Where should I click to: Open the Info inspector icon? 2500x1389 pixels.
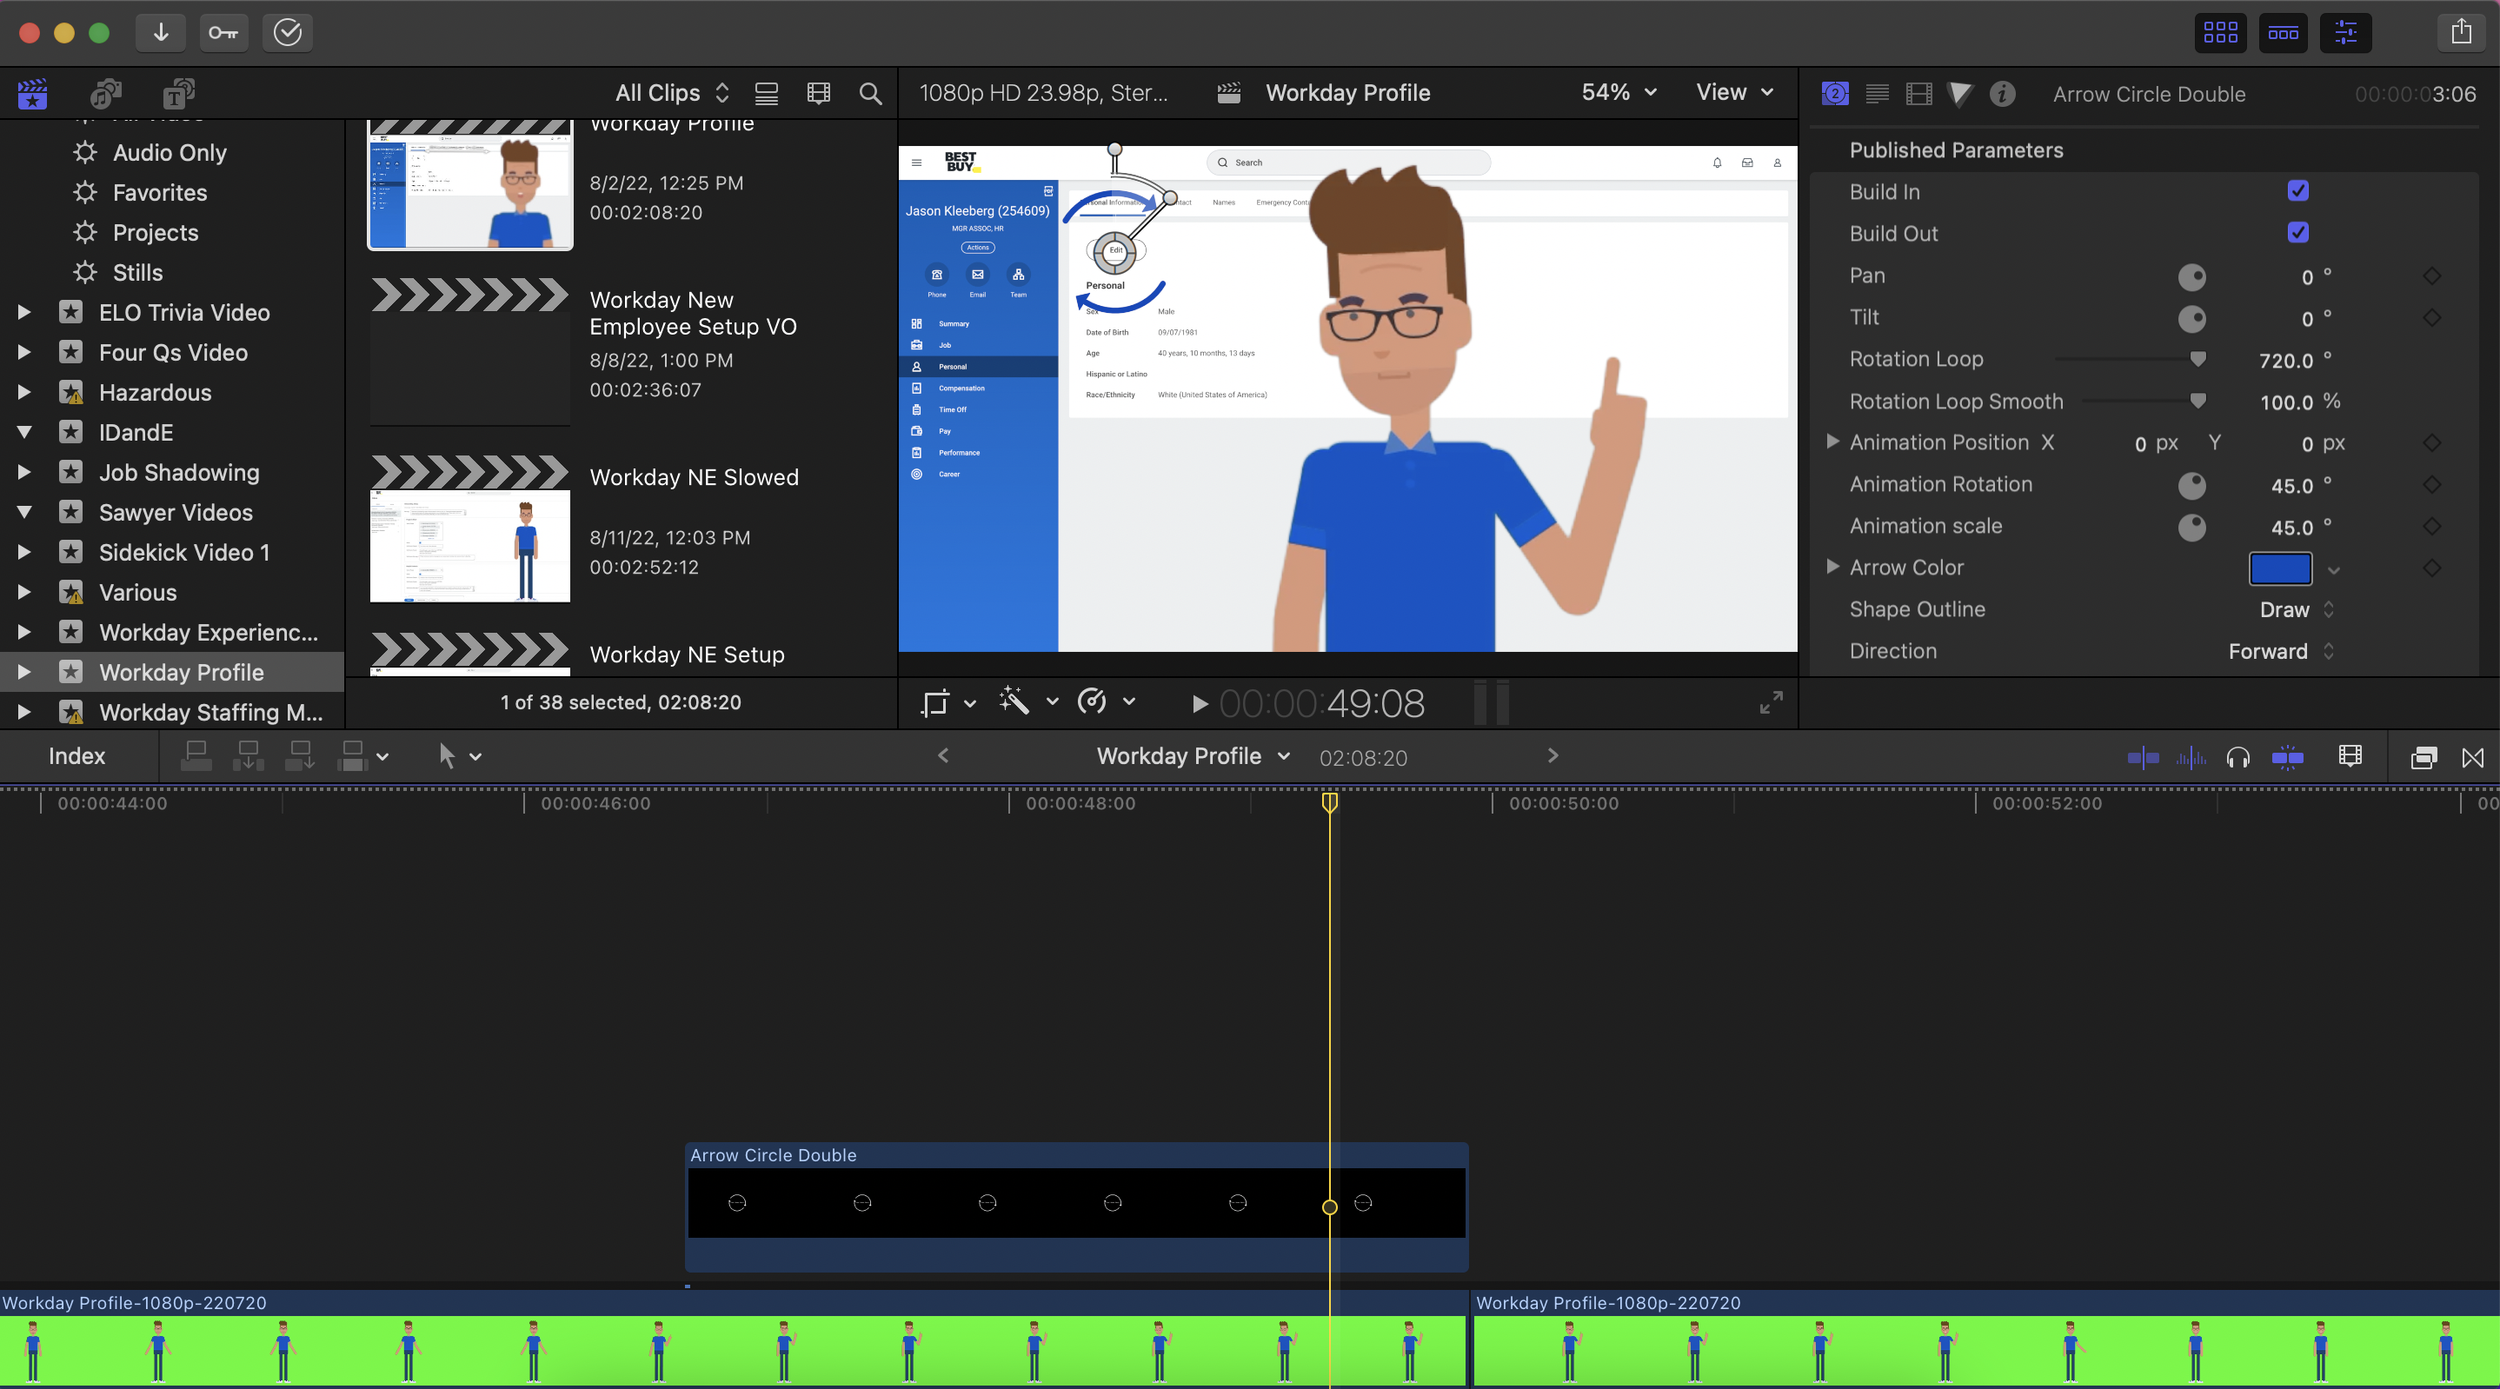coord(2002,94)
